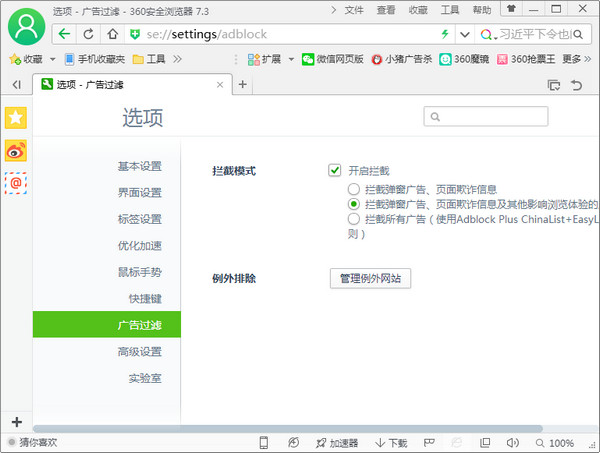The width and height of the screenshot is (600, 453).
Task: Click the options search input field
Action: (x=486, y=116)
